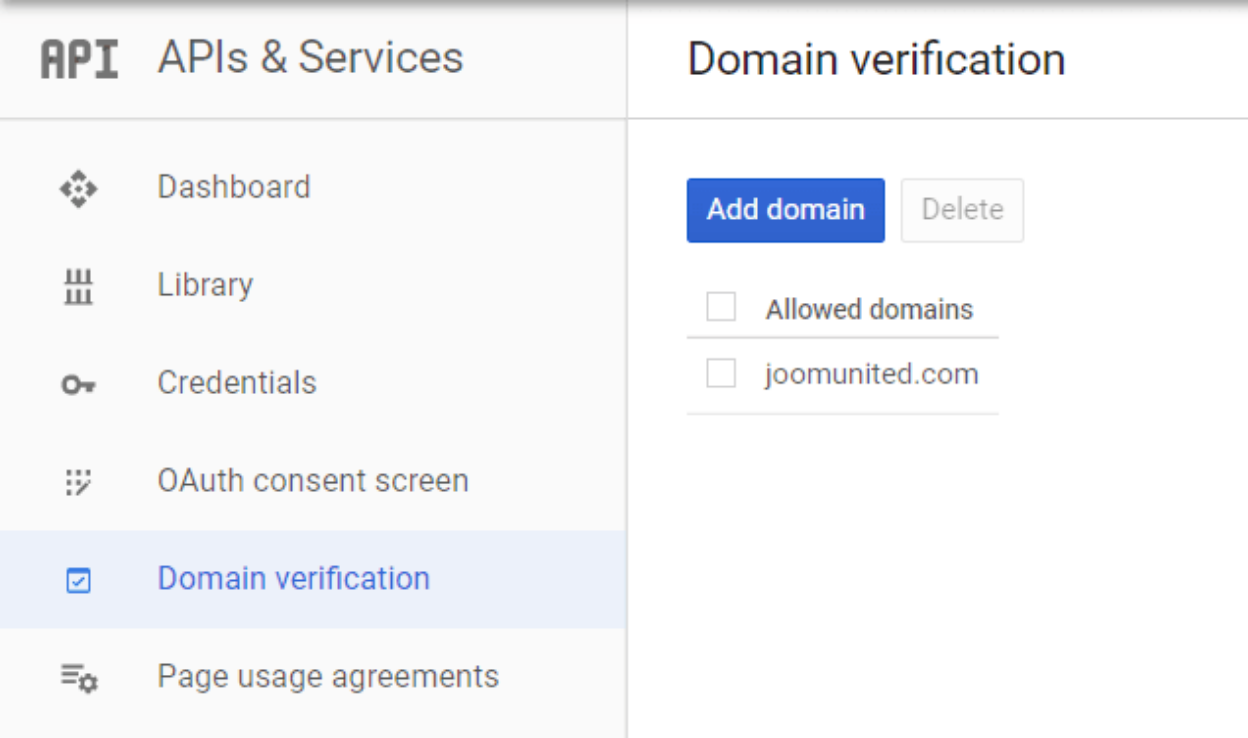The width and height of the screenshot is (1248, 738).
Task: Click the API logo icon
Action: click(x=79, y=59)
